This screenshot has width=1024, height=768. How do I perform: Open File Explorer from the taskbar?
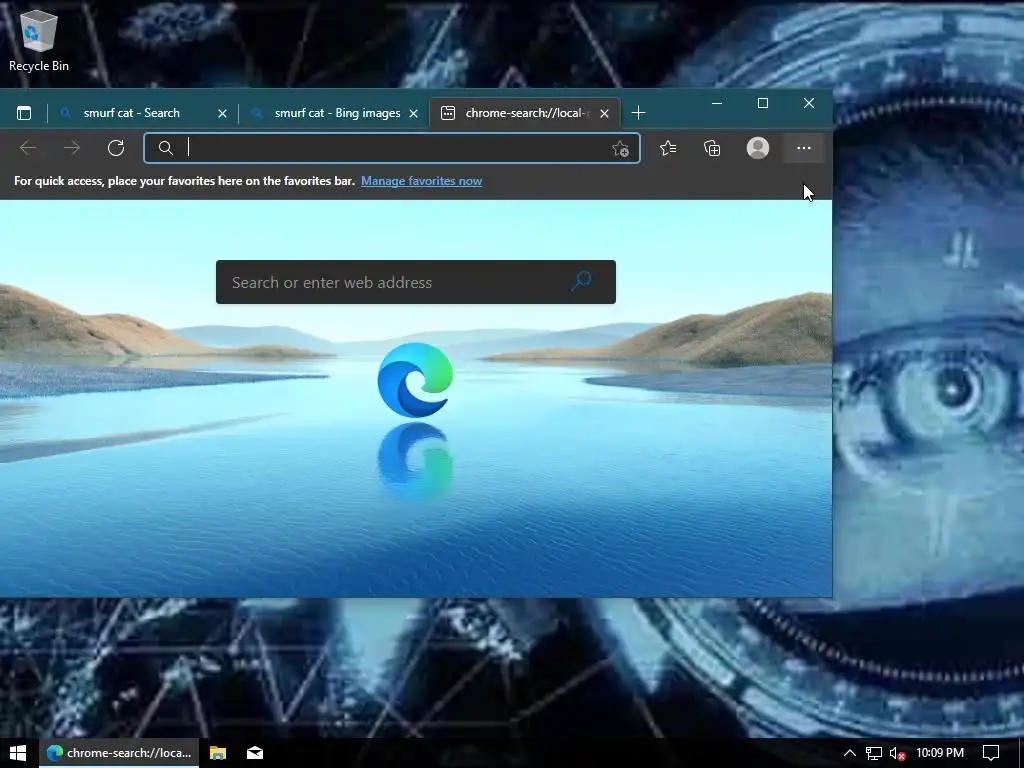click(217, 753)
